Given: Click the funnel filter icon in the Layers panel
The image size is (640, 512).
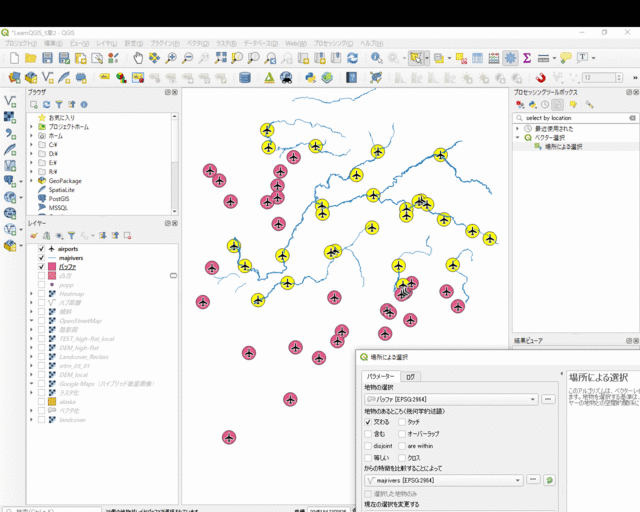Looking at the screenshot, I should click(71, 236).
